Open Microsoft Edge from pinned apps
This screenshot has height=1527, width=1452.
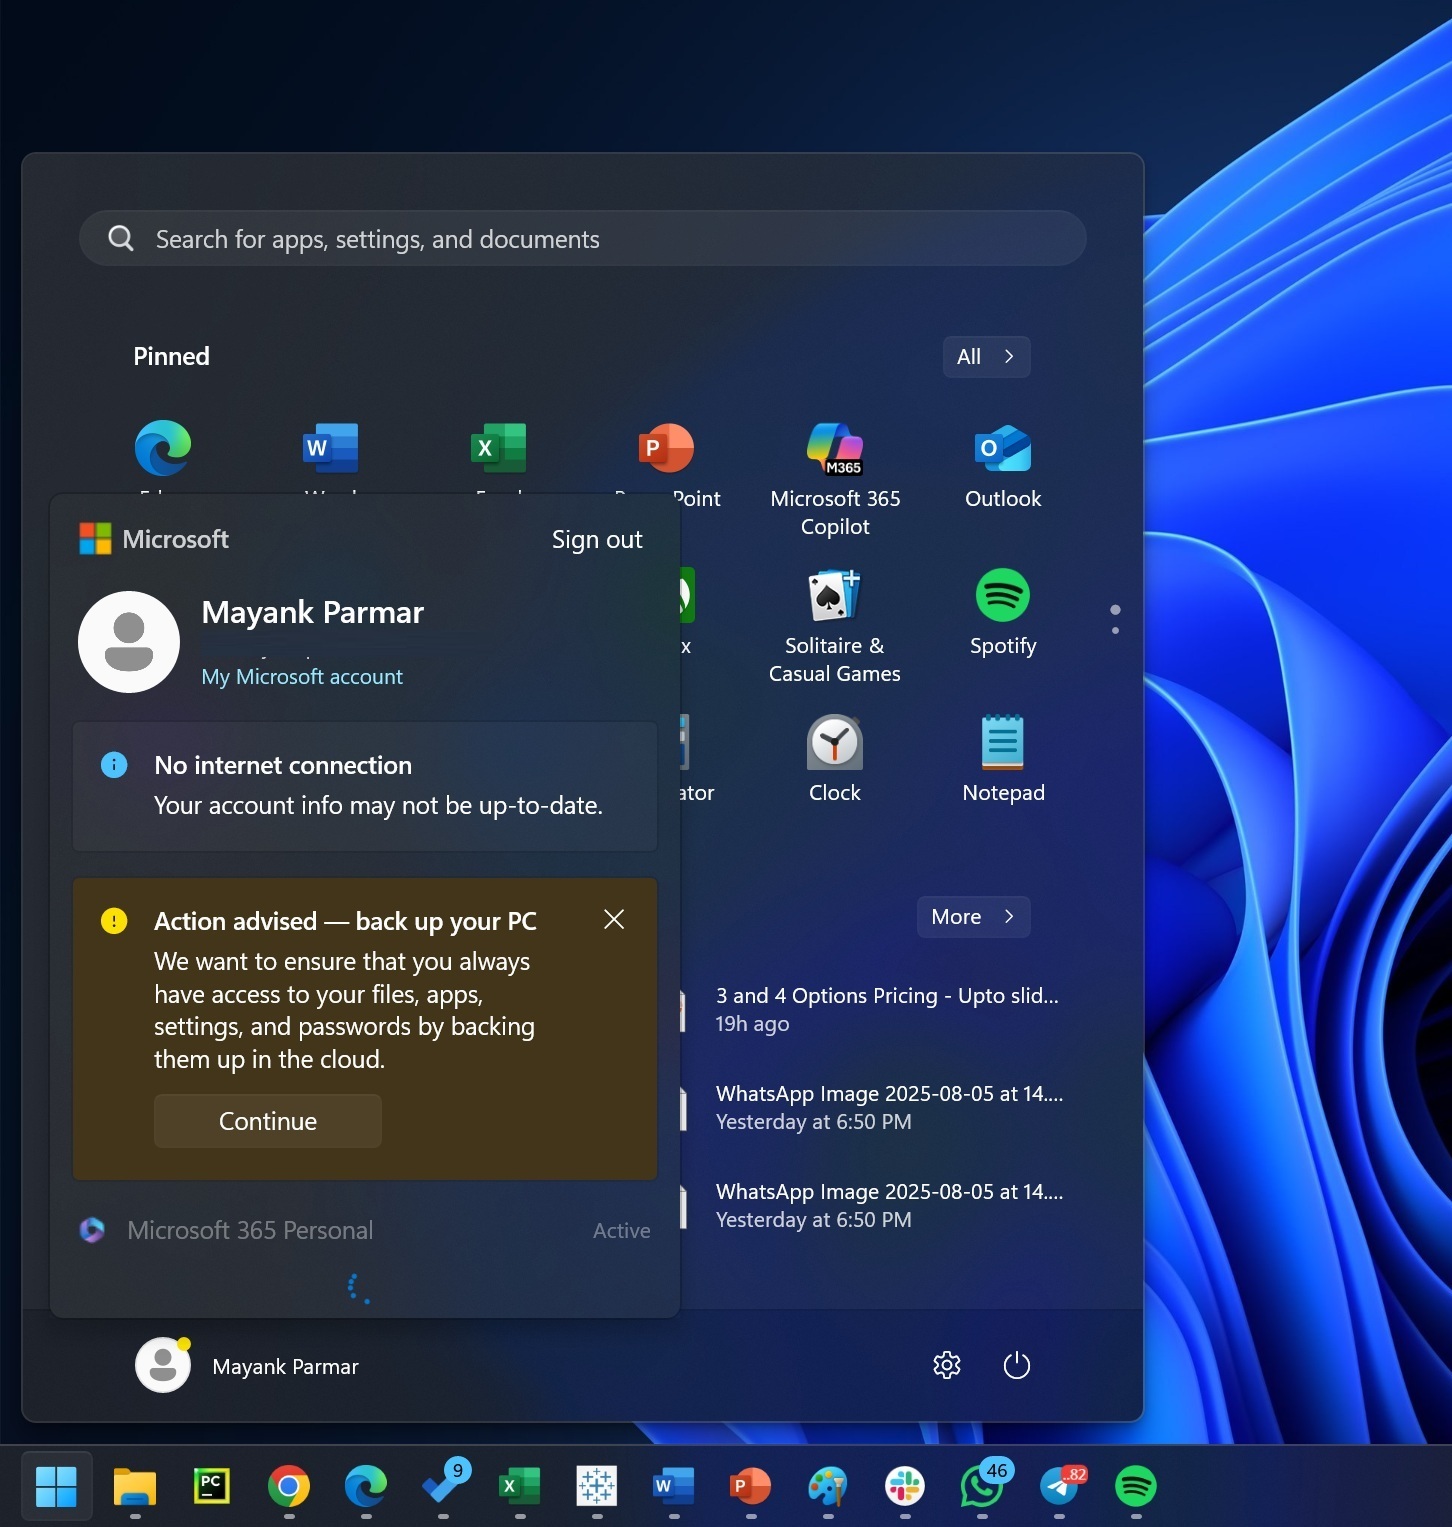(x=163, y=447)
